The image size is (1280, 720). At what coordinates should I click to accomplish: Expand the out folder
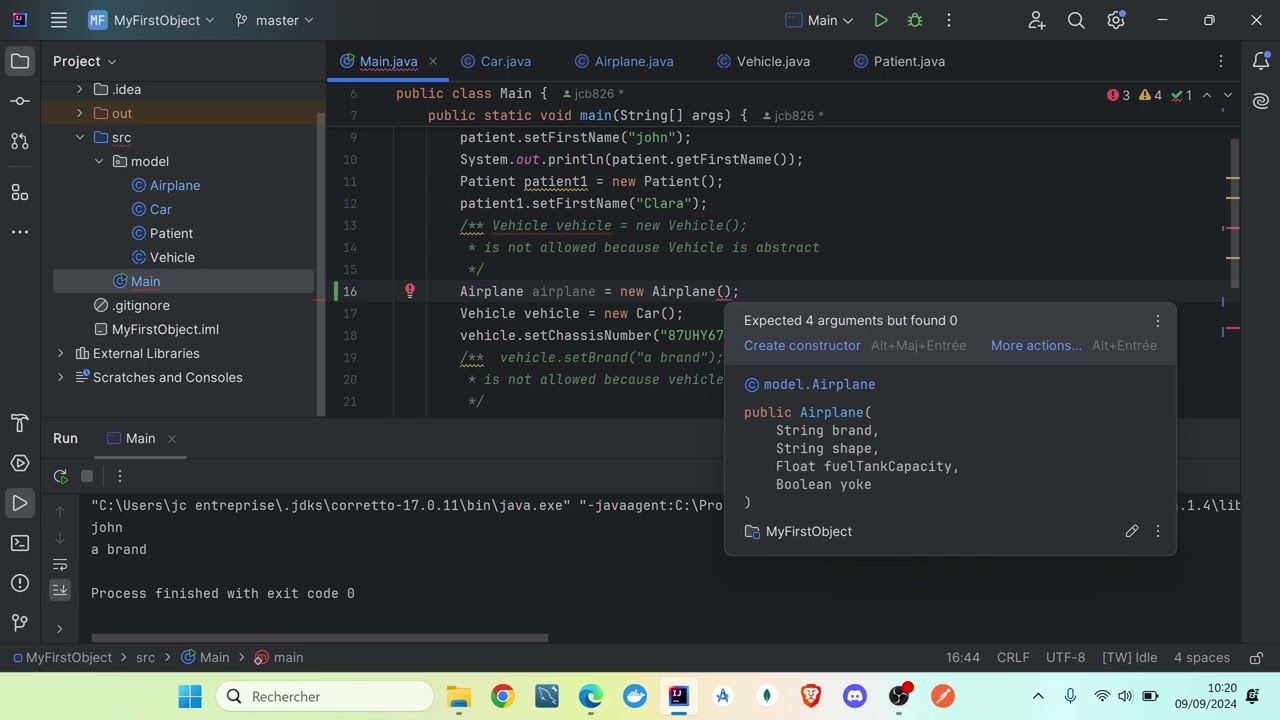[80, 113]
